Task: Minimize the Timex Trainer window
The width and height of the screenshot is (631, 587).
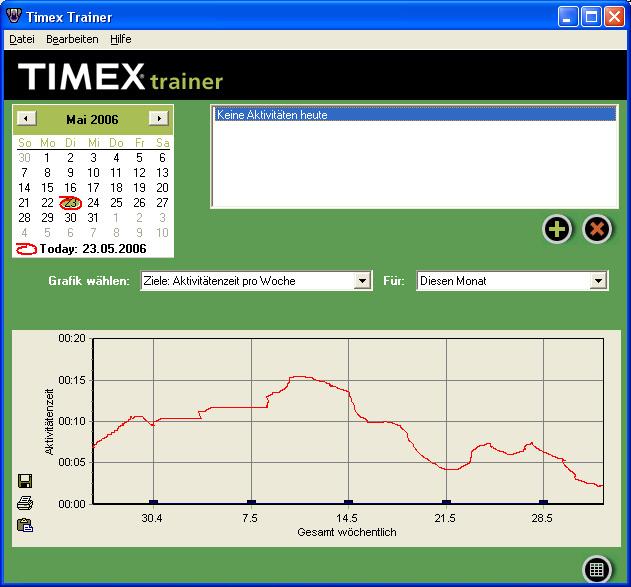Action: (x=567, y=17)
